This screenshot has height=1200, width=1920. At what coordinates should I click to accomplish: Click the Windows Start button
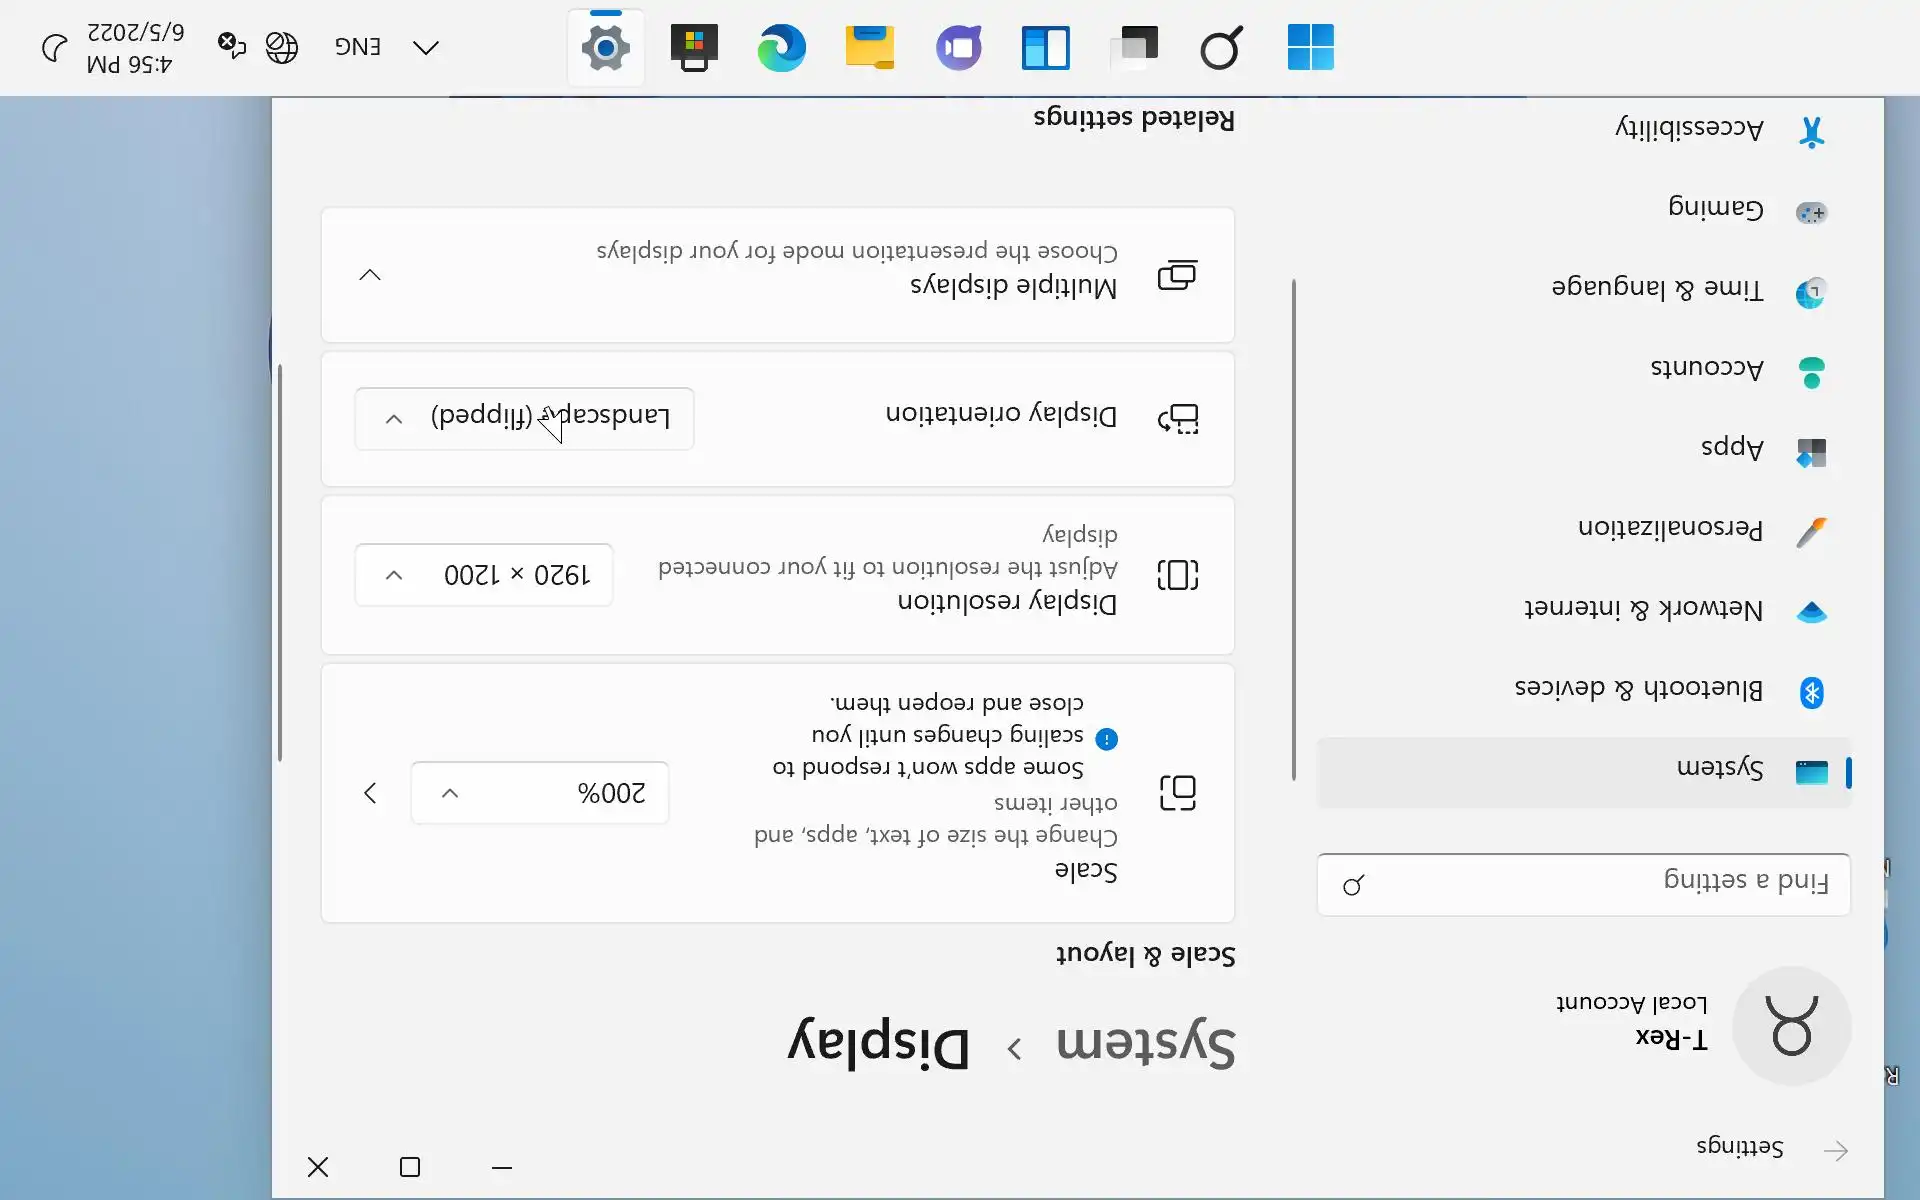[1310, 47]
